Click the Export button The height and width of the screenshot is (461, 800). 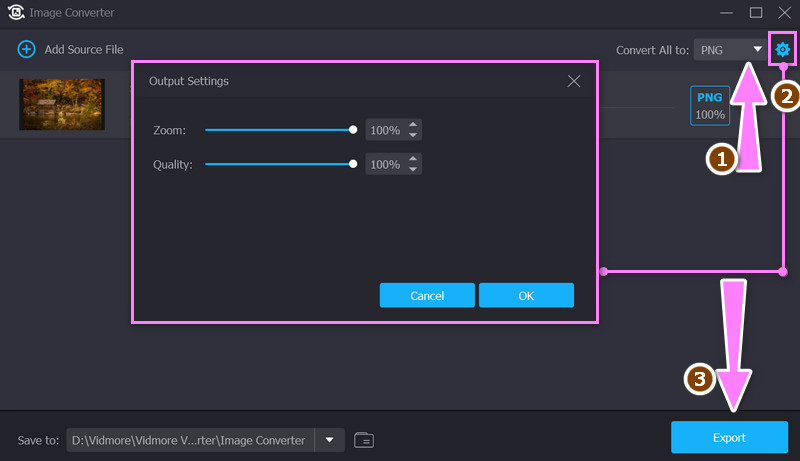pos(729,438)
